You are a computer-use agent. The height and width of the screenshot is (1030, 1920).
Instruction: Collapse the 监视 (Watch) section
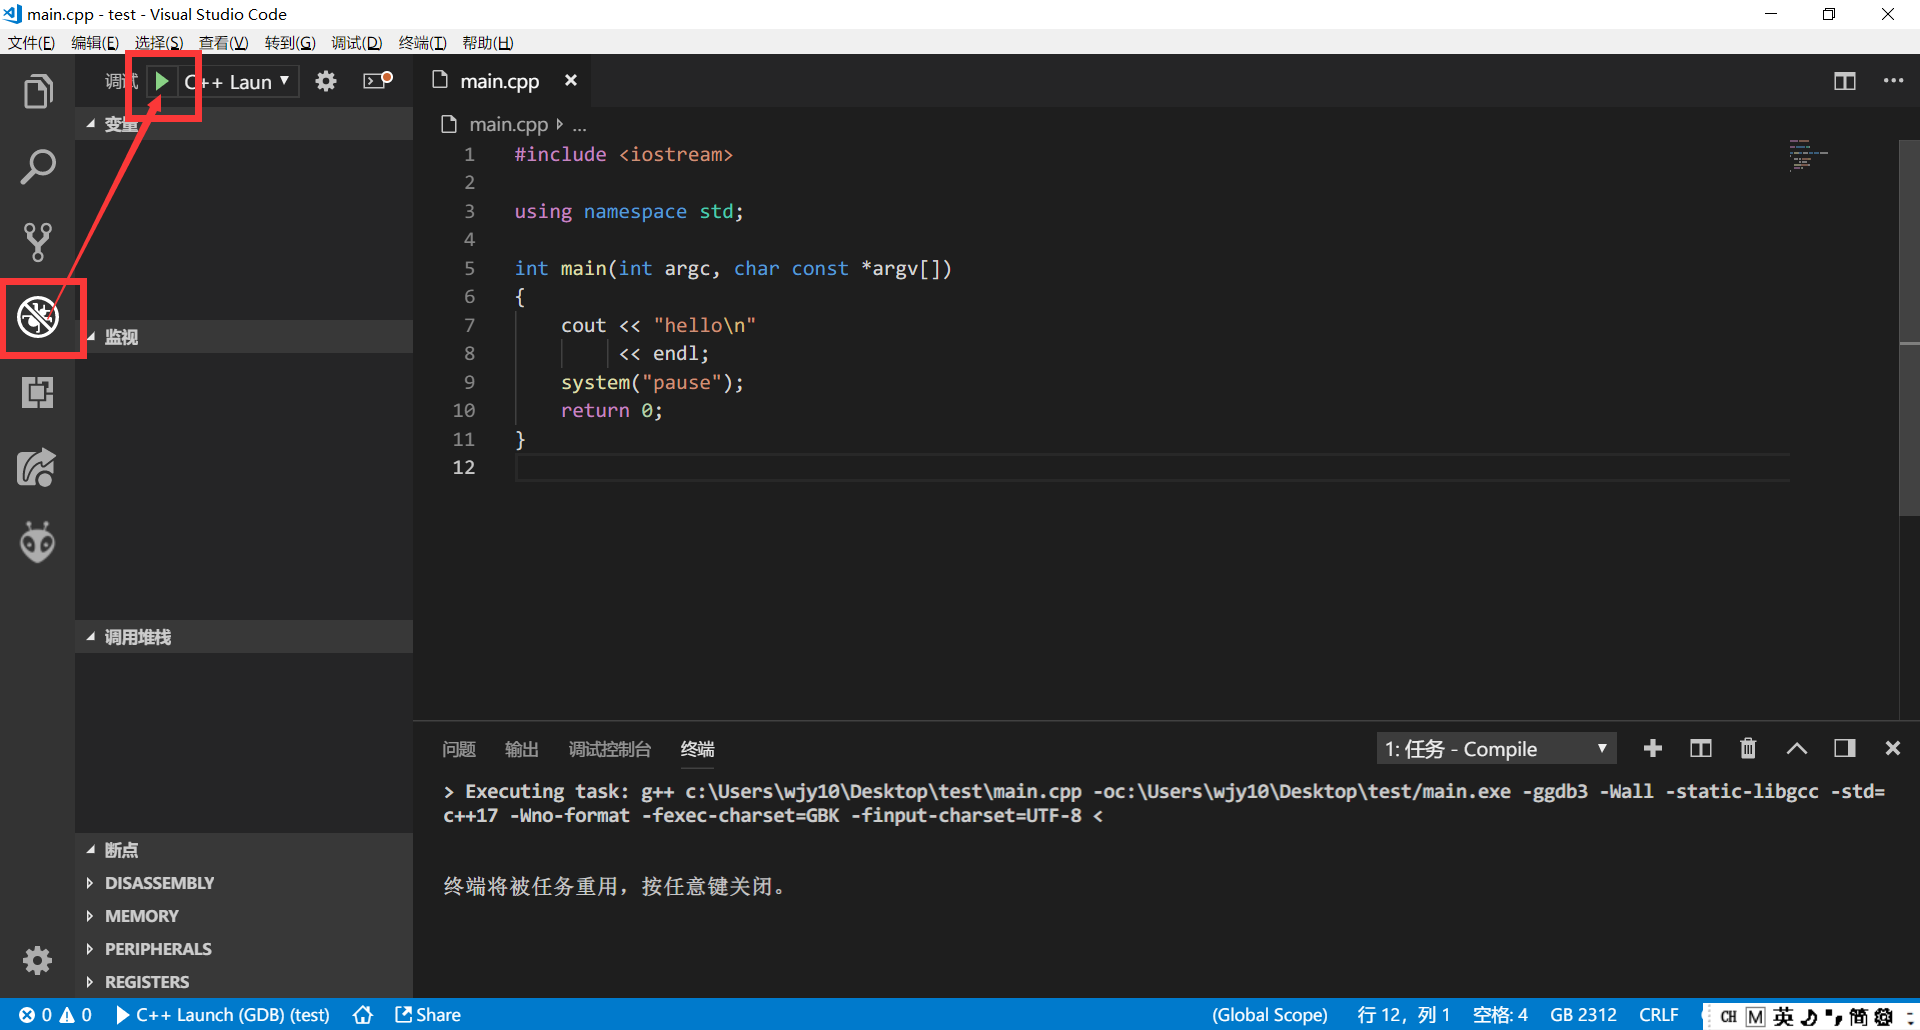[x=243, y=337]
